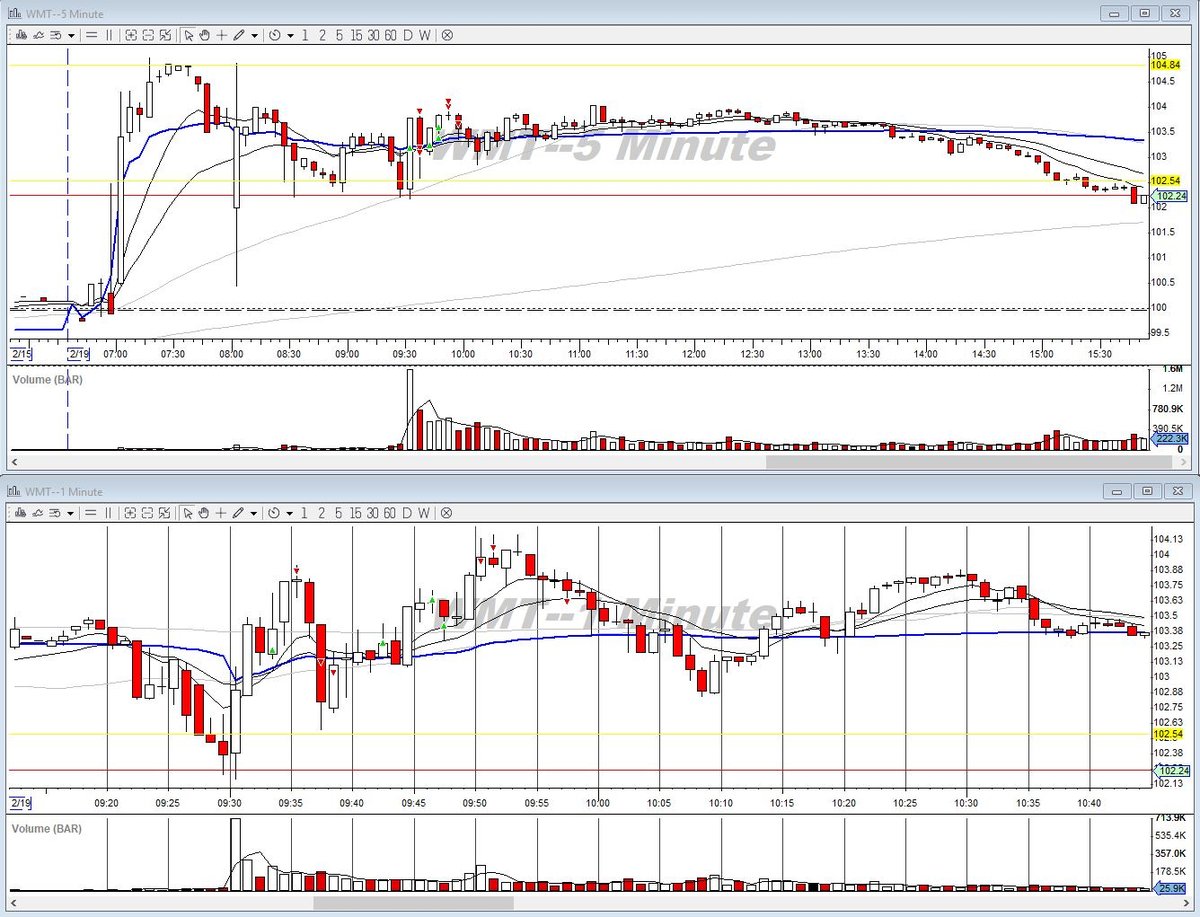Click Volume (BAR) label in 5 Minute window
Screen dimensions: 1200x917
(x=47, y=380)
